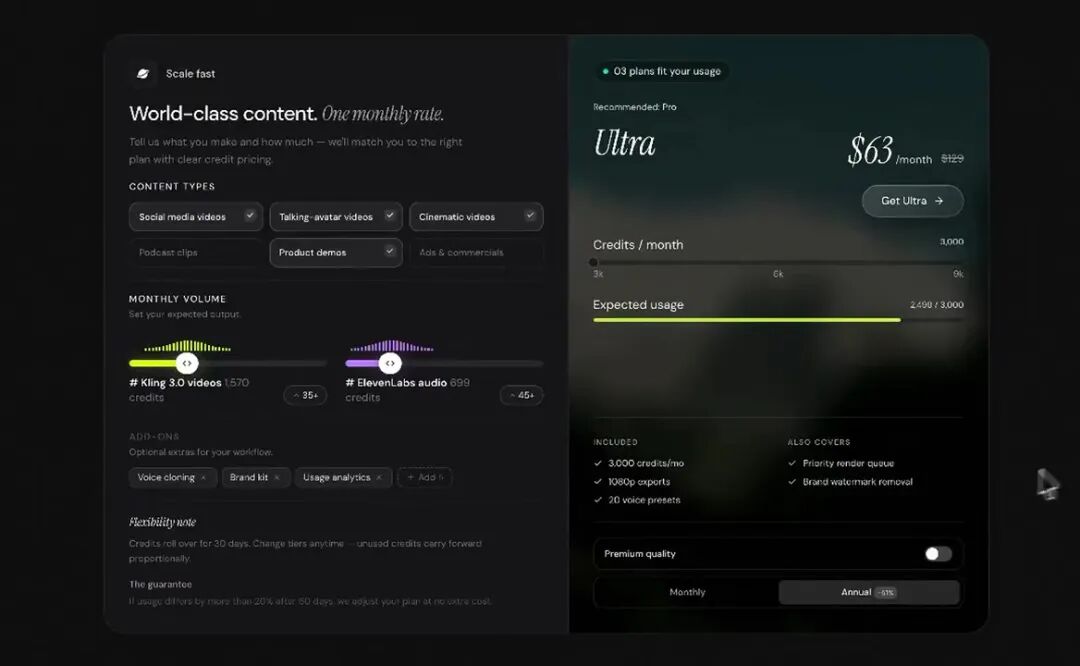
Task: Click the Ultra plan name heading
Action: 624,143
